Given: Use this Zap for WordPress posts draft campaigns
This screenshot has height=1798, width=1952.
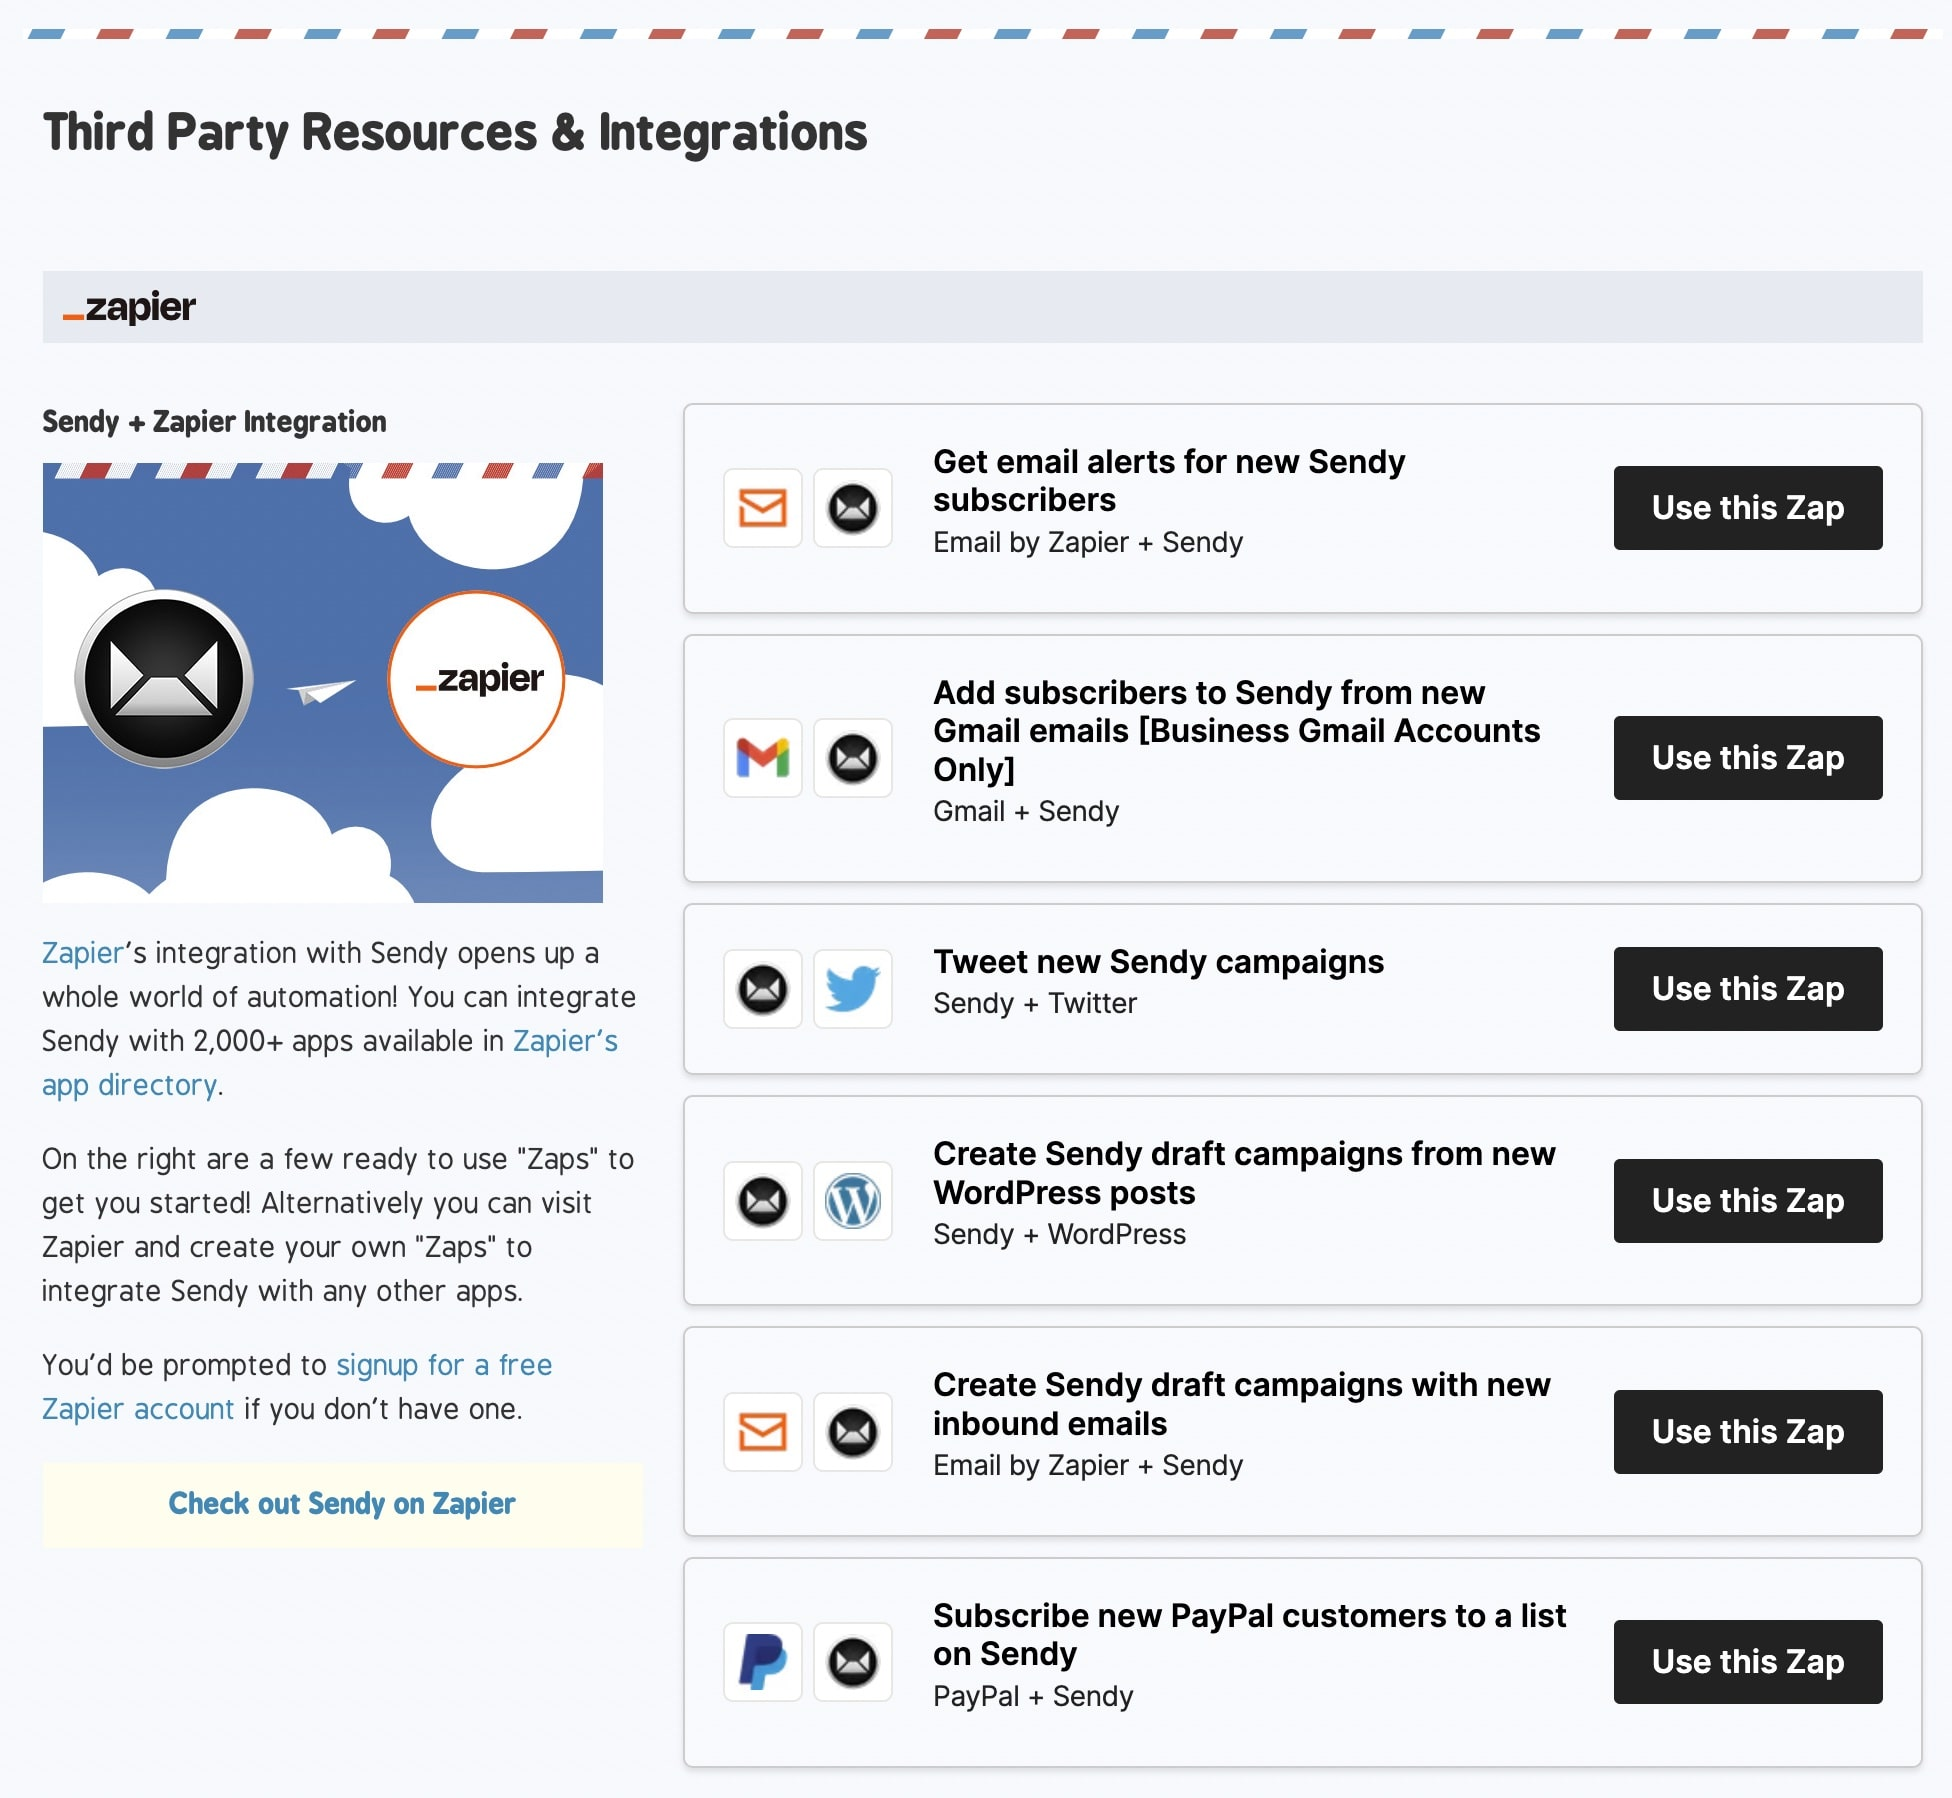Looking at the screenshot, I should click(1748, 1201).
